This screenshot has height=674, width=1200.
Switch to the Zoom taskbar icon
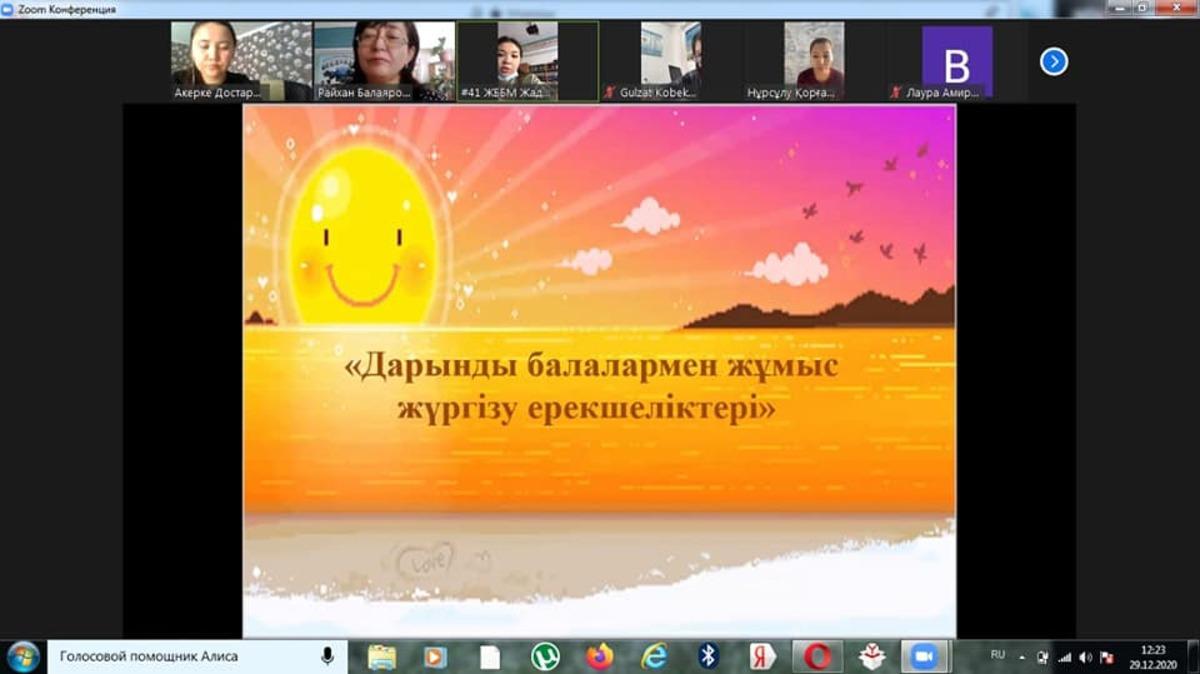[925, 657]
